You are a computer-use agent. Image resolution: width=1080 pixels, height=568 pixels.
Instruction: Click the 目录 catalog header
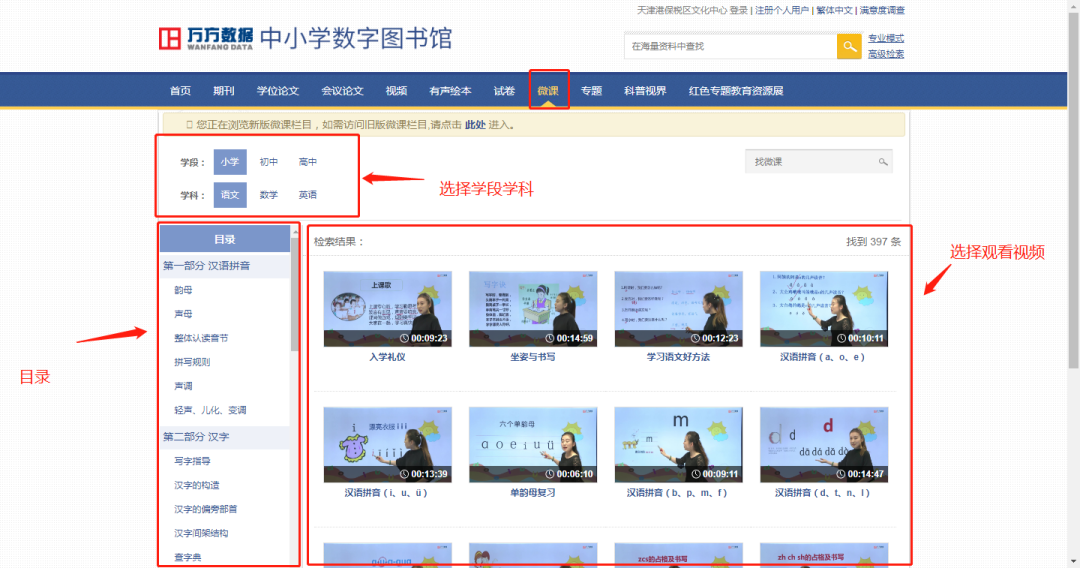pyautogui.click(x=225, y=240)
